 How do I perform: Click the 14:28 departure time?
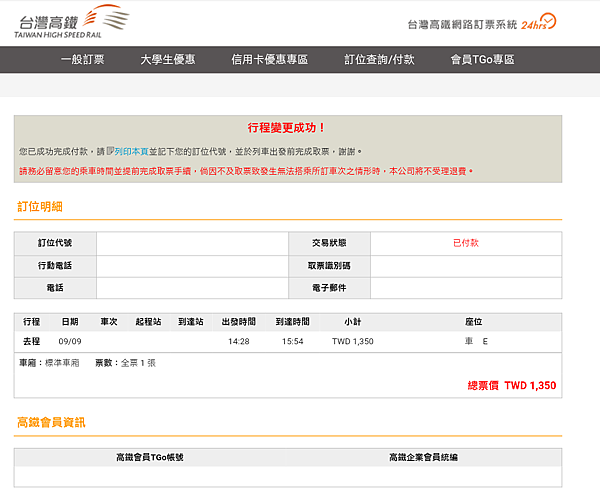pyautogui.click(x=239, y=341)
